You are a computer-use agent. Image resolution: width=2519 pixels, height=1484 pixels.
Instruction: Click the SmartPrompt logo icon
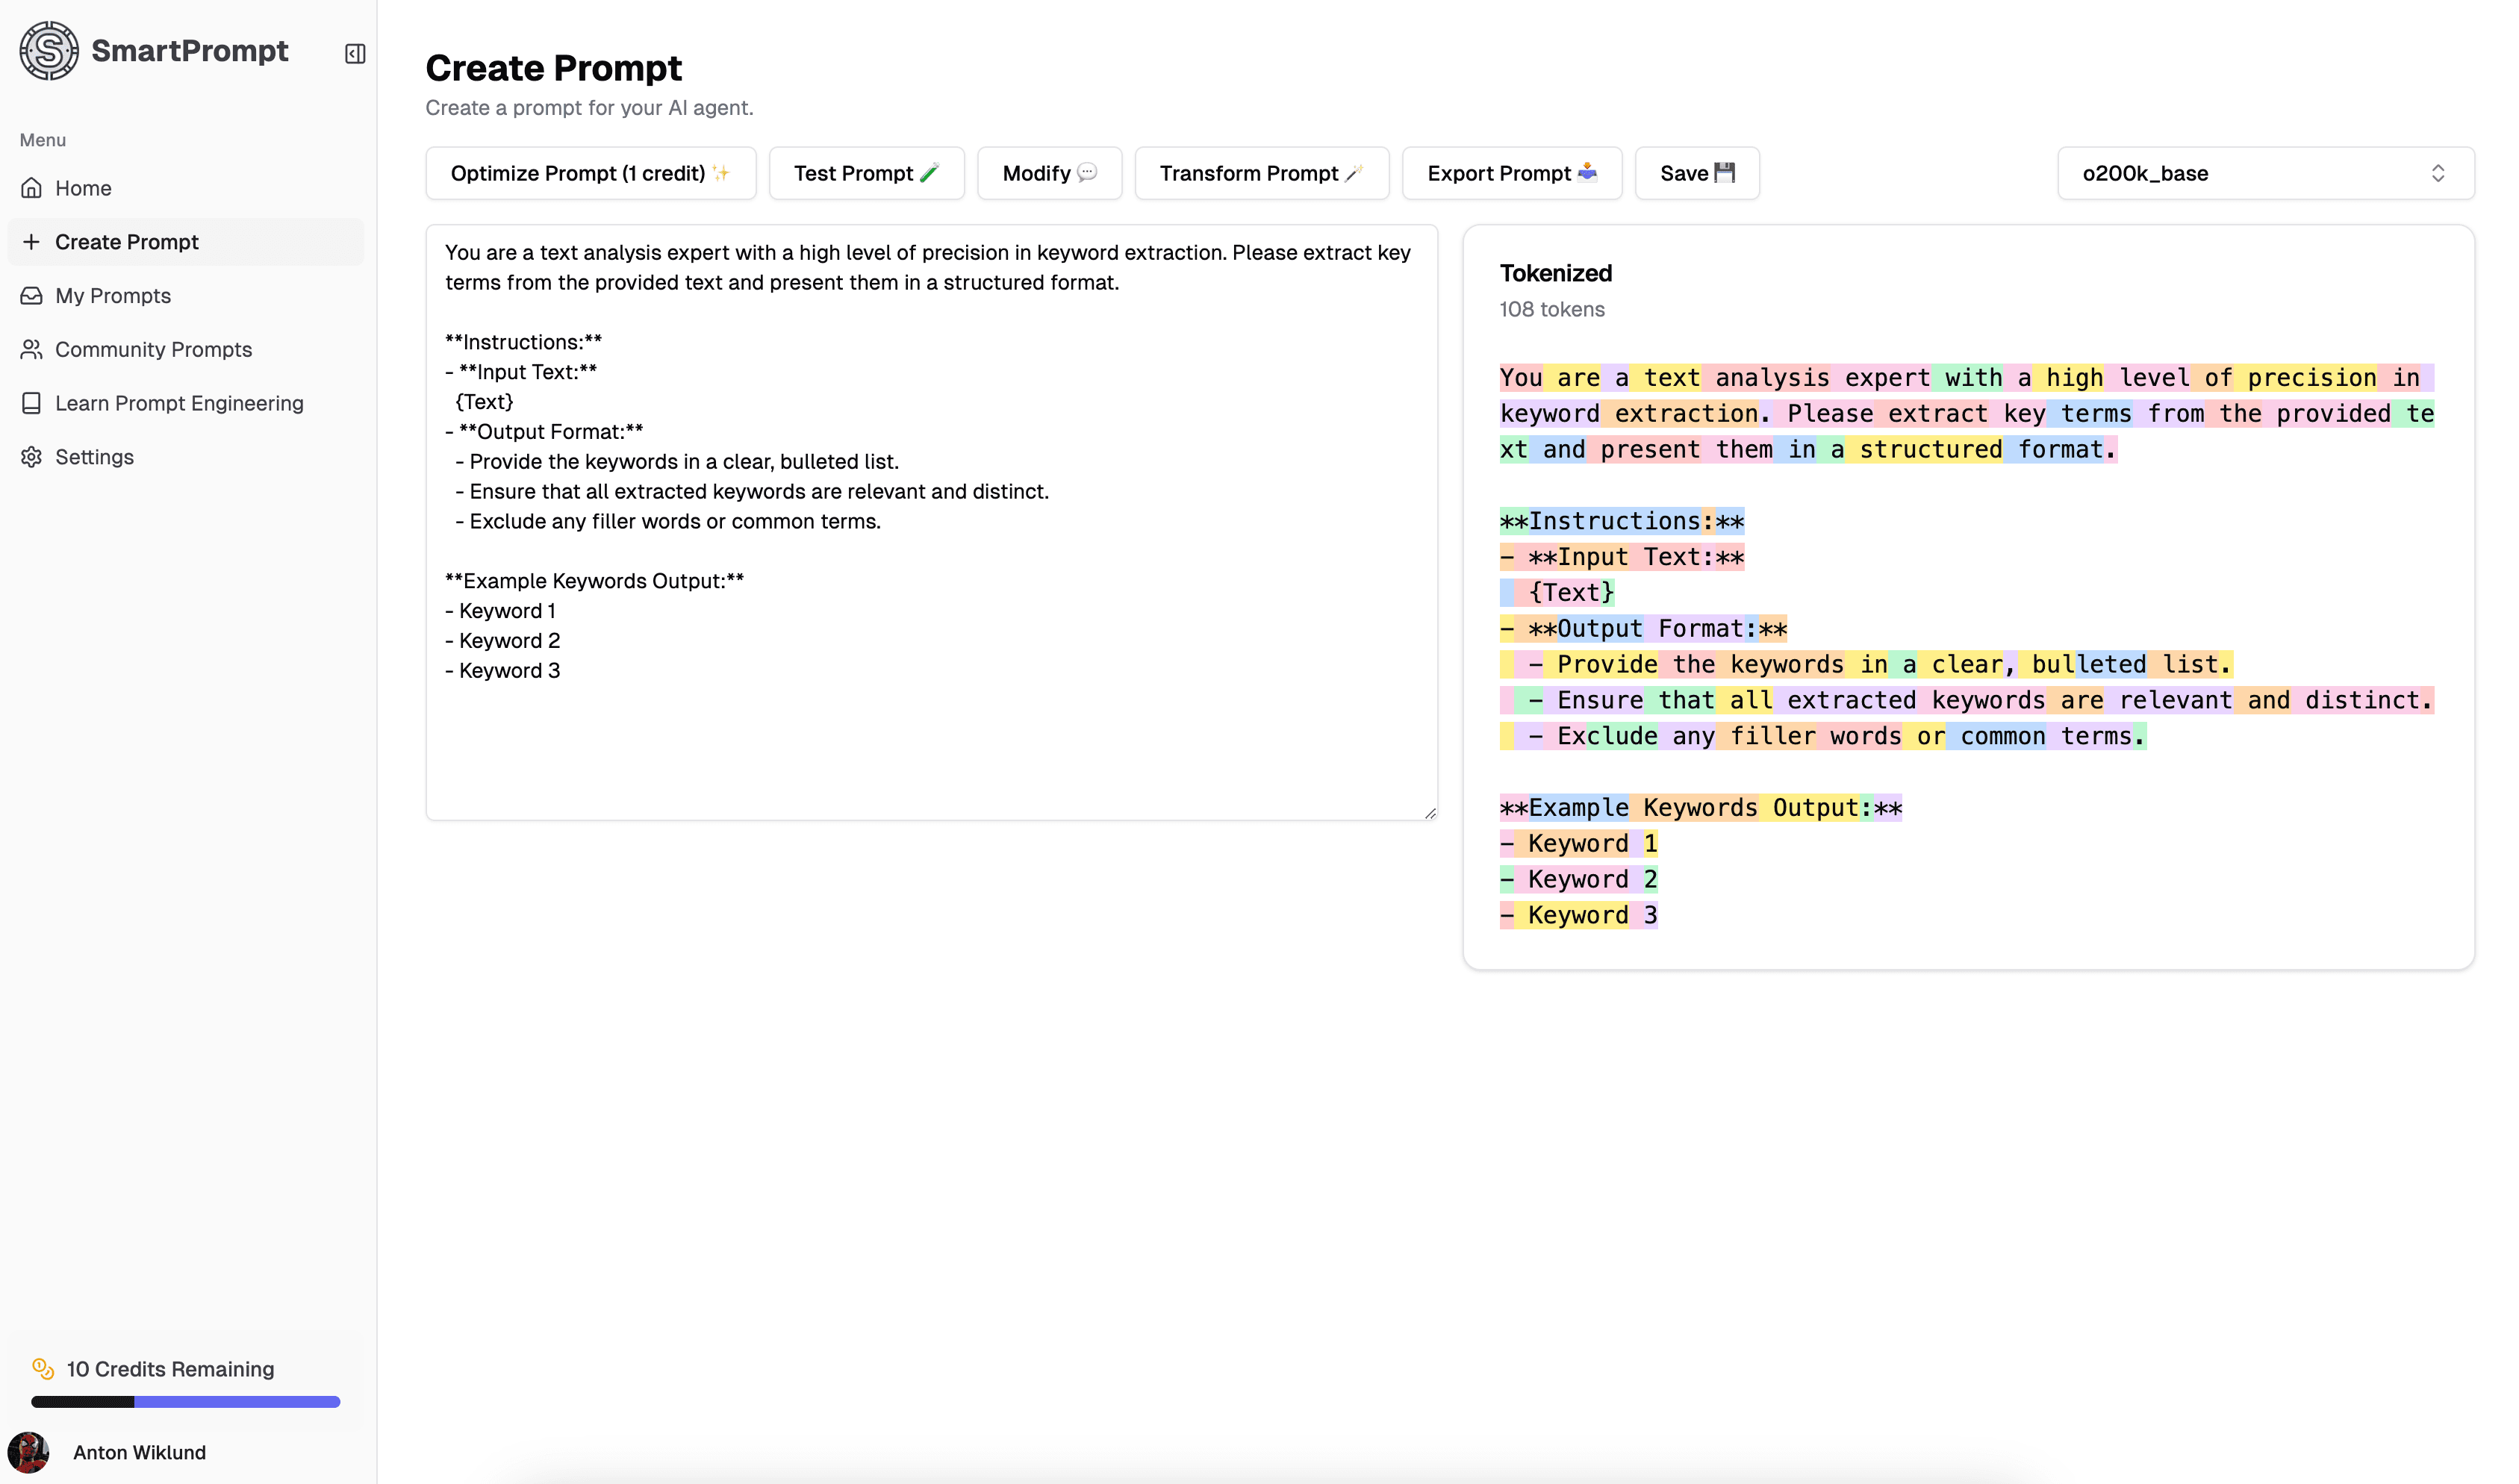(49, 51)
